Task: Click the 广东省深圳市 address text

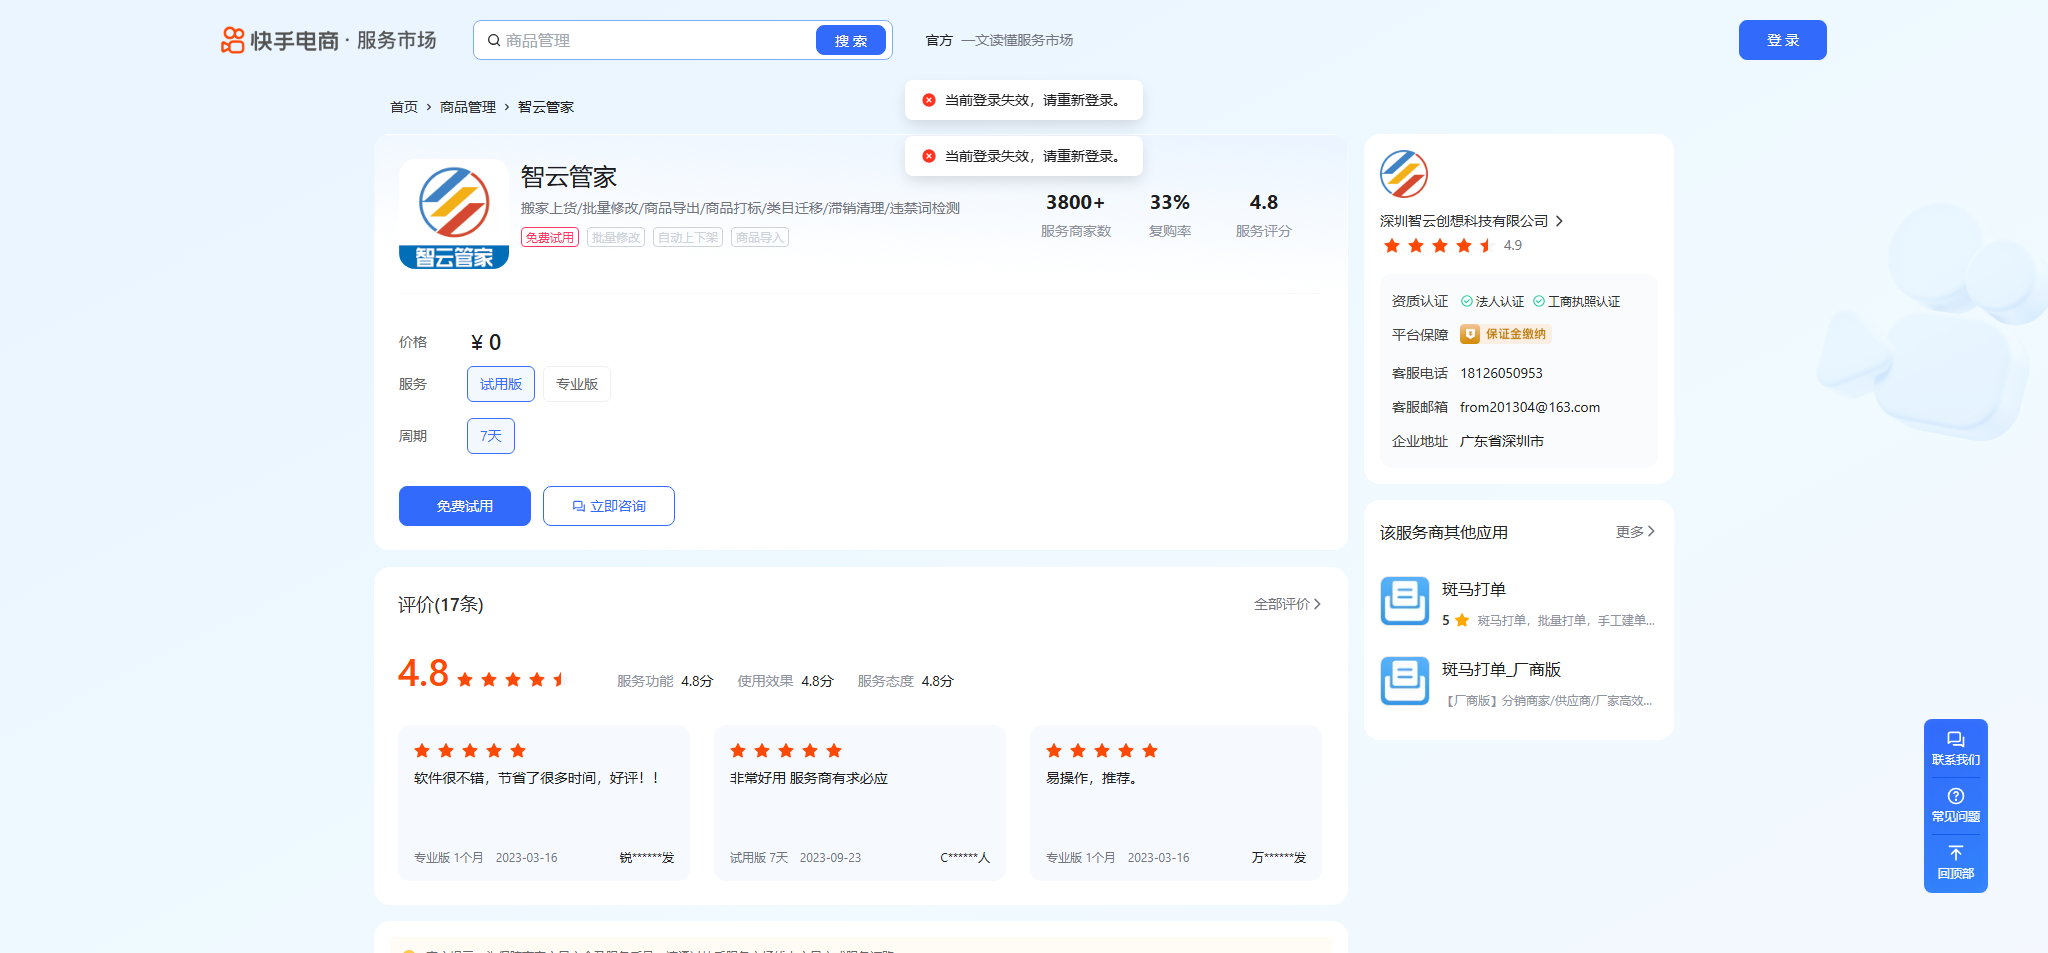Action: click(x=1502, y=441)
